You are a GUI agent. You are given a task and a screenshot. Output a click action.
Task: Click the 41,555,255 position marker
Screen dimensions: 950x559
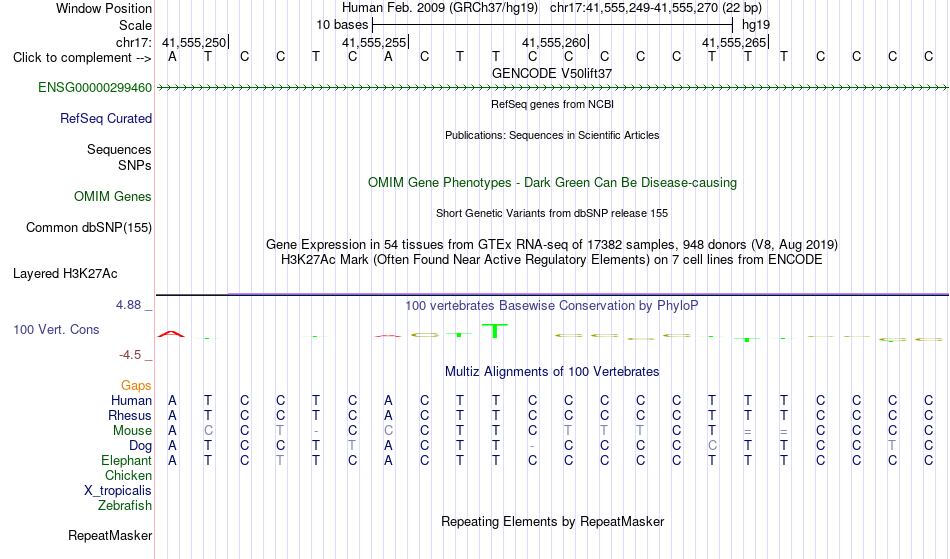375,43
